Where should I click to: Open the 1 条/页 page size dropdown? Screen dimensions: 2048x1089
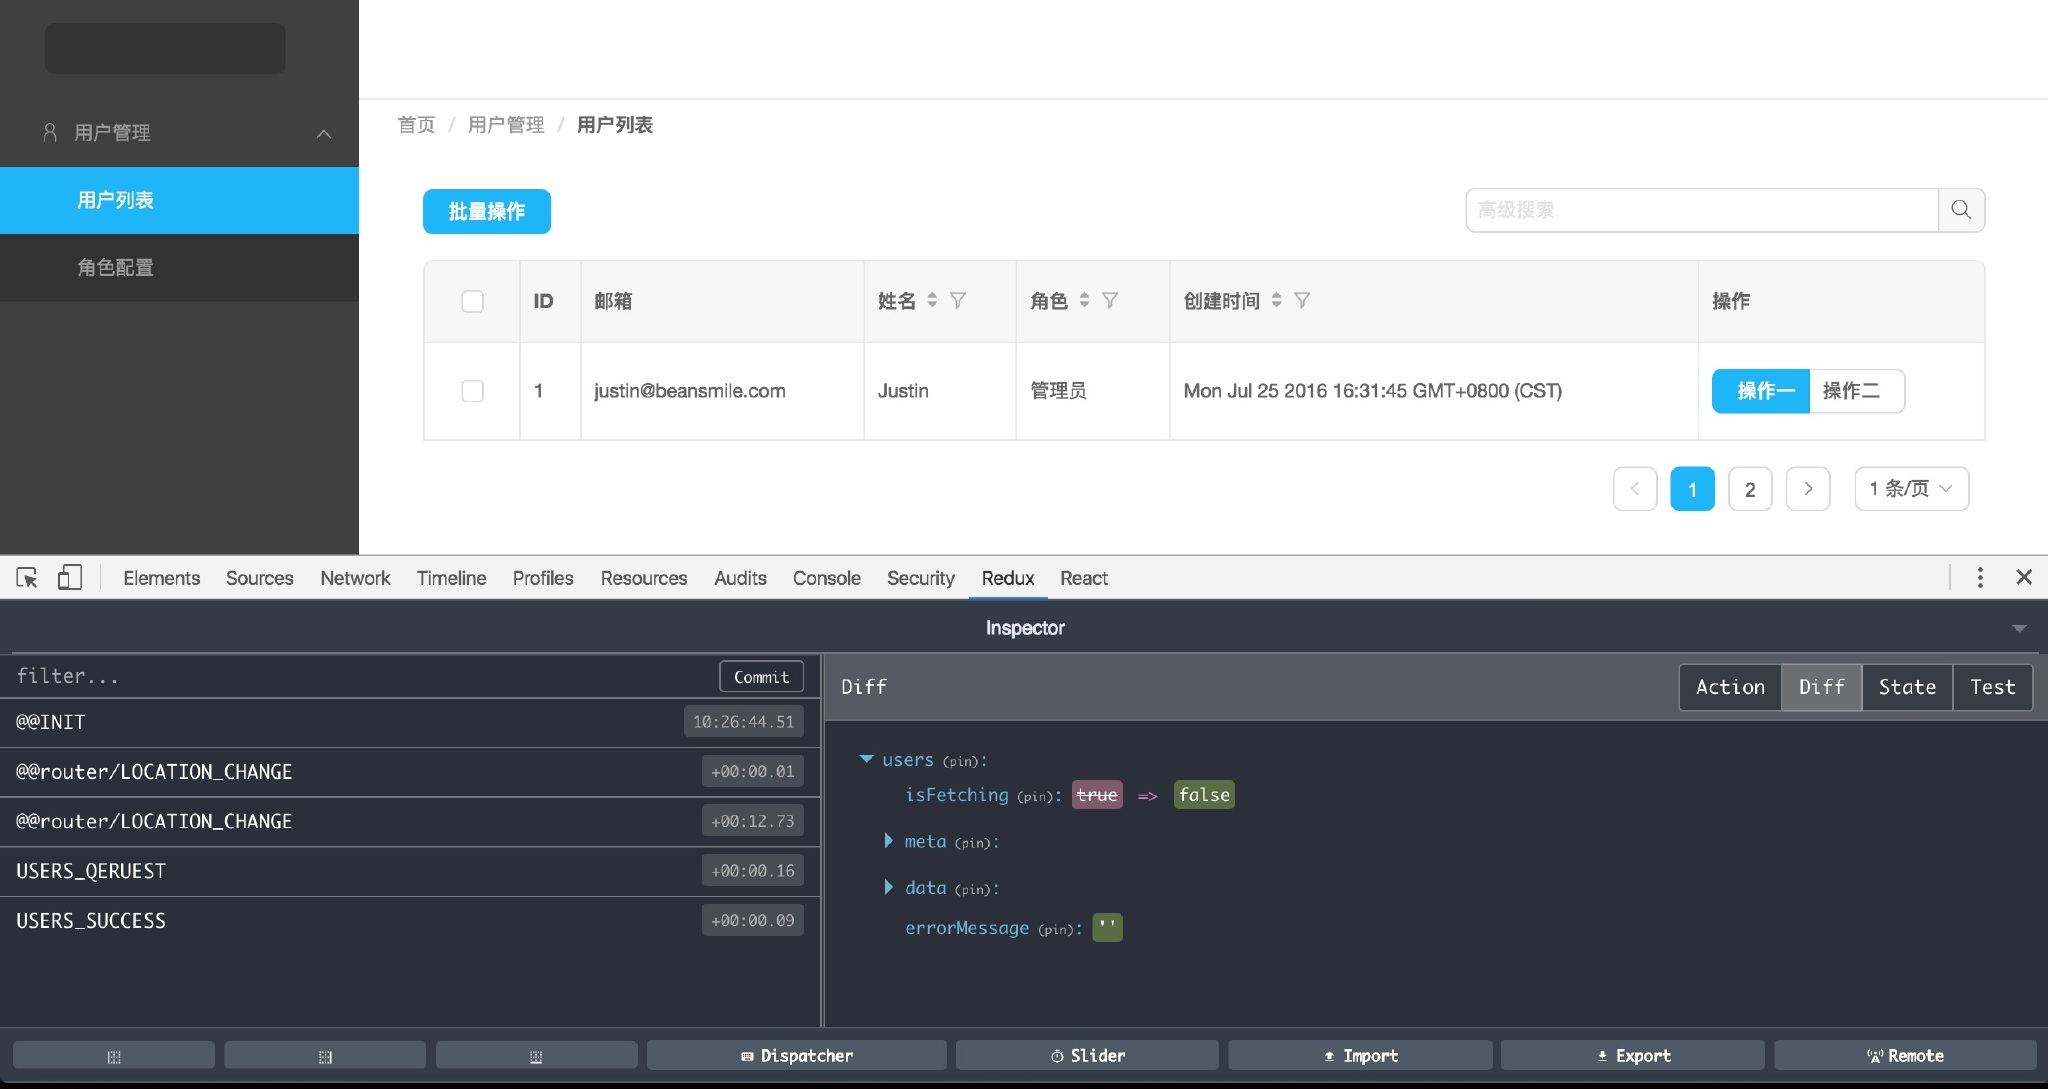pos(1911,489)
